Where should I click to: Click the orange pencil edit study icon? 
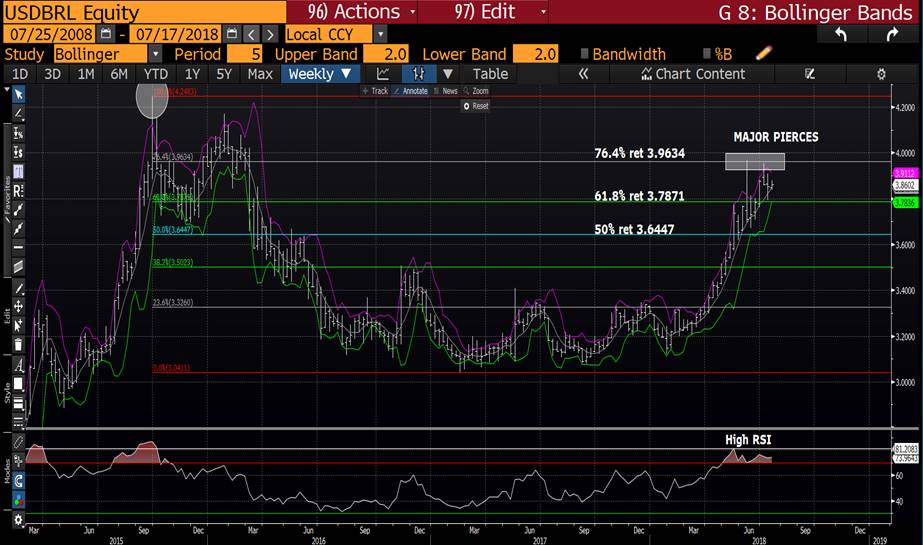pyautogui.click(x=764, y=53)
